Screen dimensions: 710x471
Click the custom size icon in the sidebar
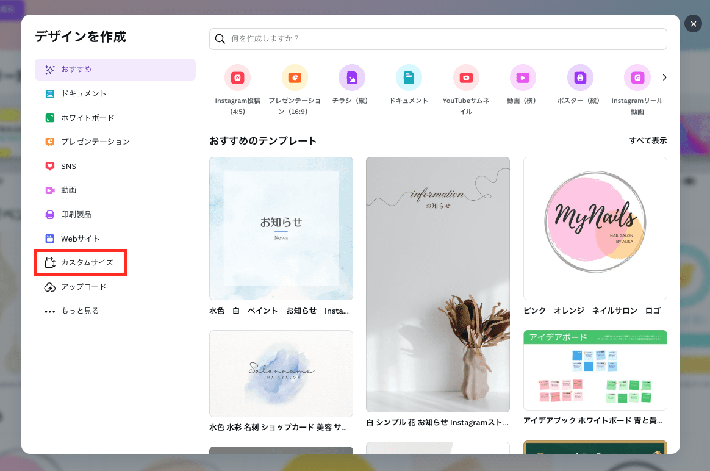(x=50, y=262)
